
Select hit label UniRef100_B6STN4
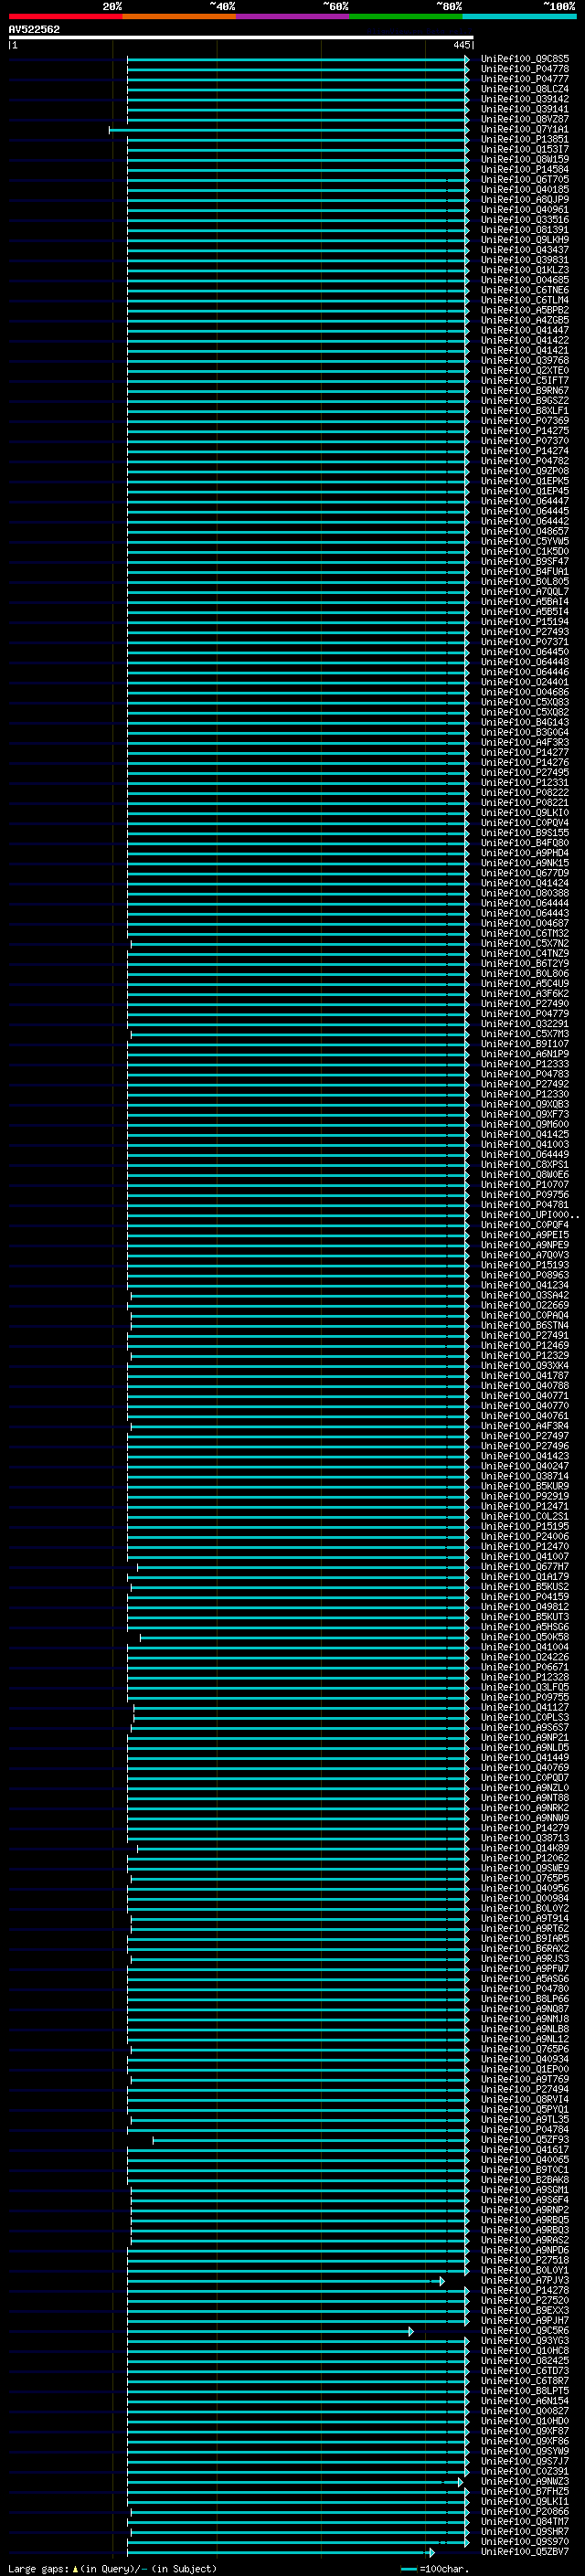(525, 1326)
